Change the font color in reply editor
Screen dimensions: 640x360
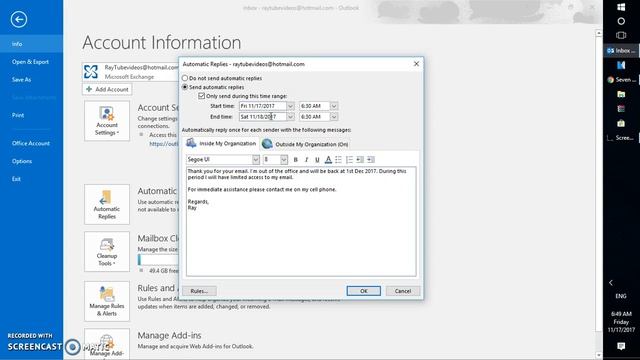click(328, 160)
